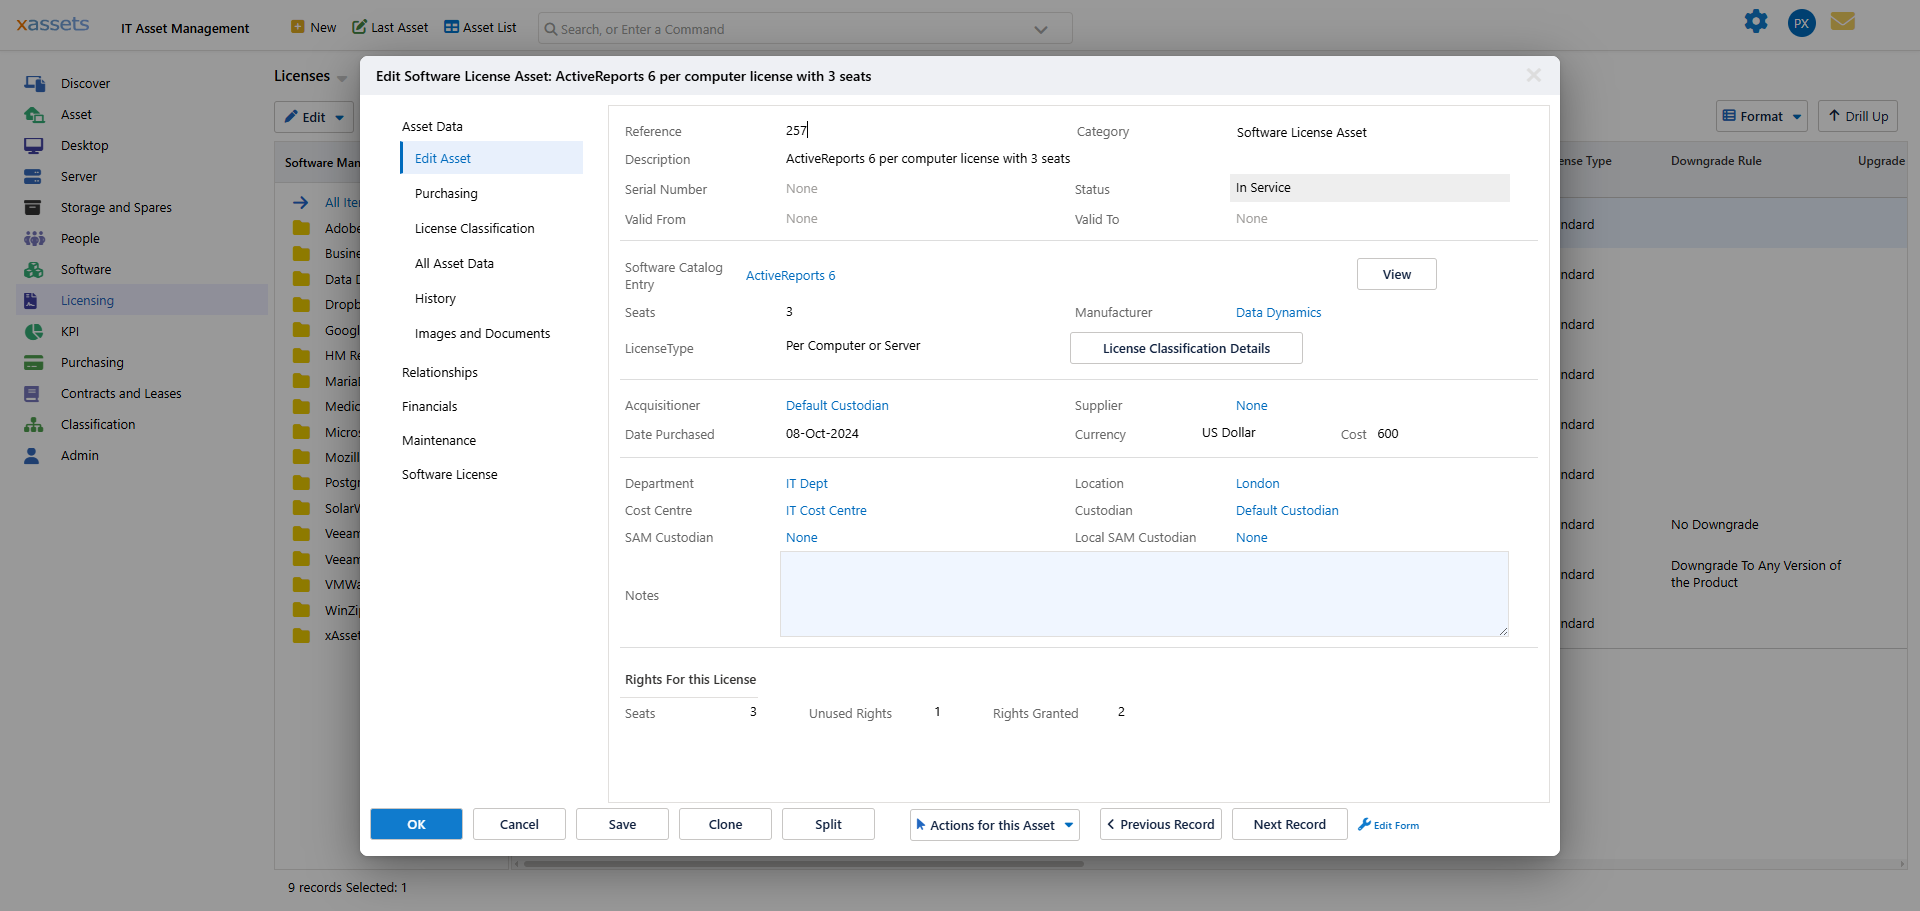Click the KPI pie chart icon
Viewport: 1920px width, 911px height.
(34, 332)
